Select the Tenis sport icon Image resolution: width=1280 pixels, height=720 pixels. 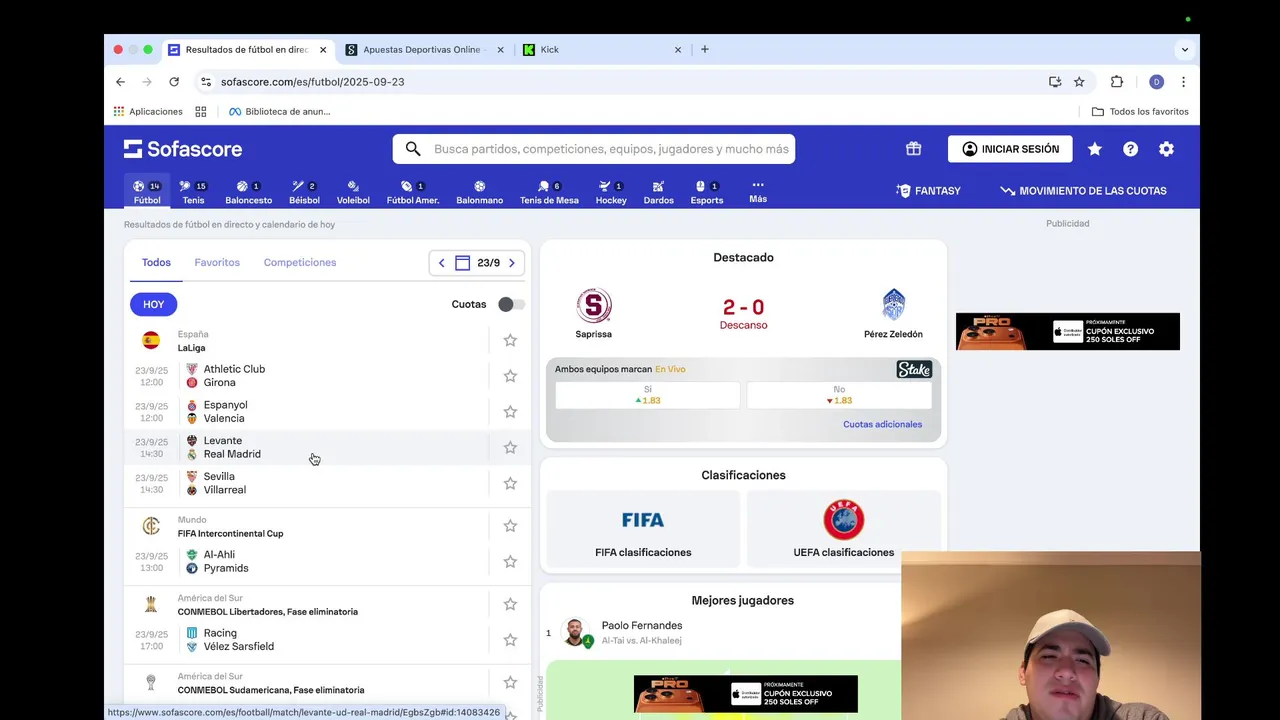[x=193, y=192]
